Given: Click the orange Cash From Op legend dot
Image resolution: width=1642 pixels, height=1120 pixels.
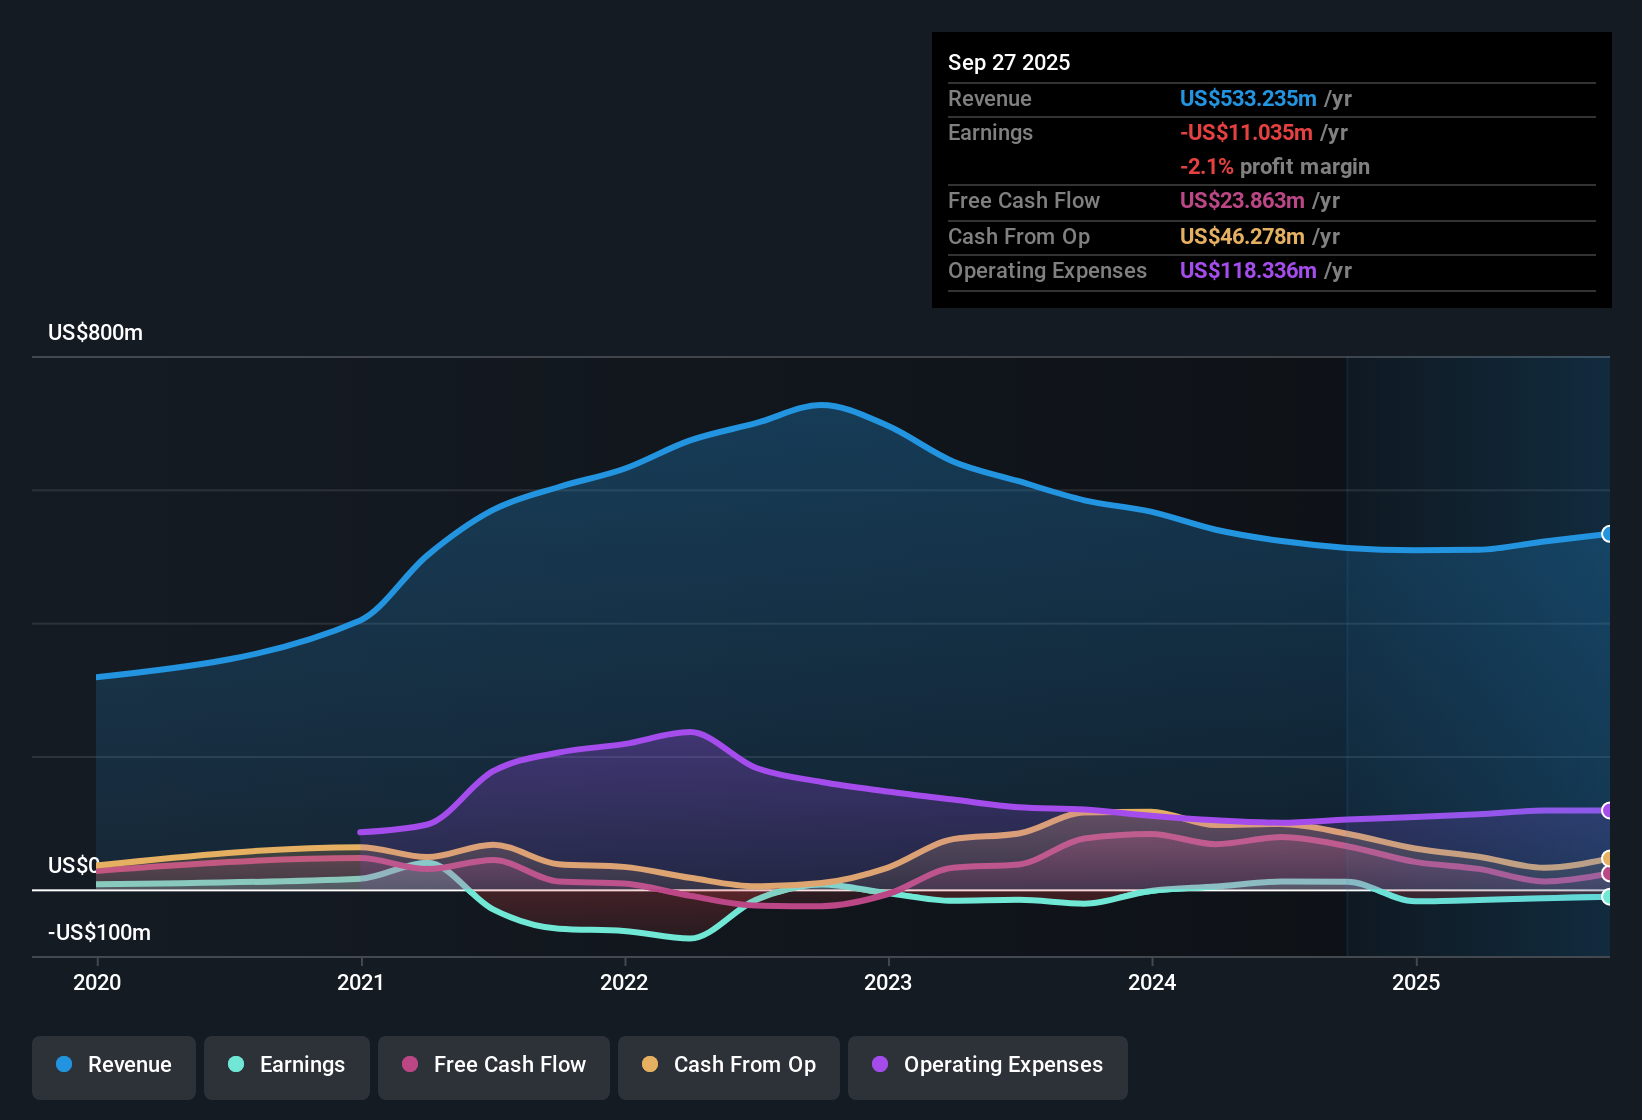Looking at the screenshot, I should pos(650,1065).
